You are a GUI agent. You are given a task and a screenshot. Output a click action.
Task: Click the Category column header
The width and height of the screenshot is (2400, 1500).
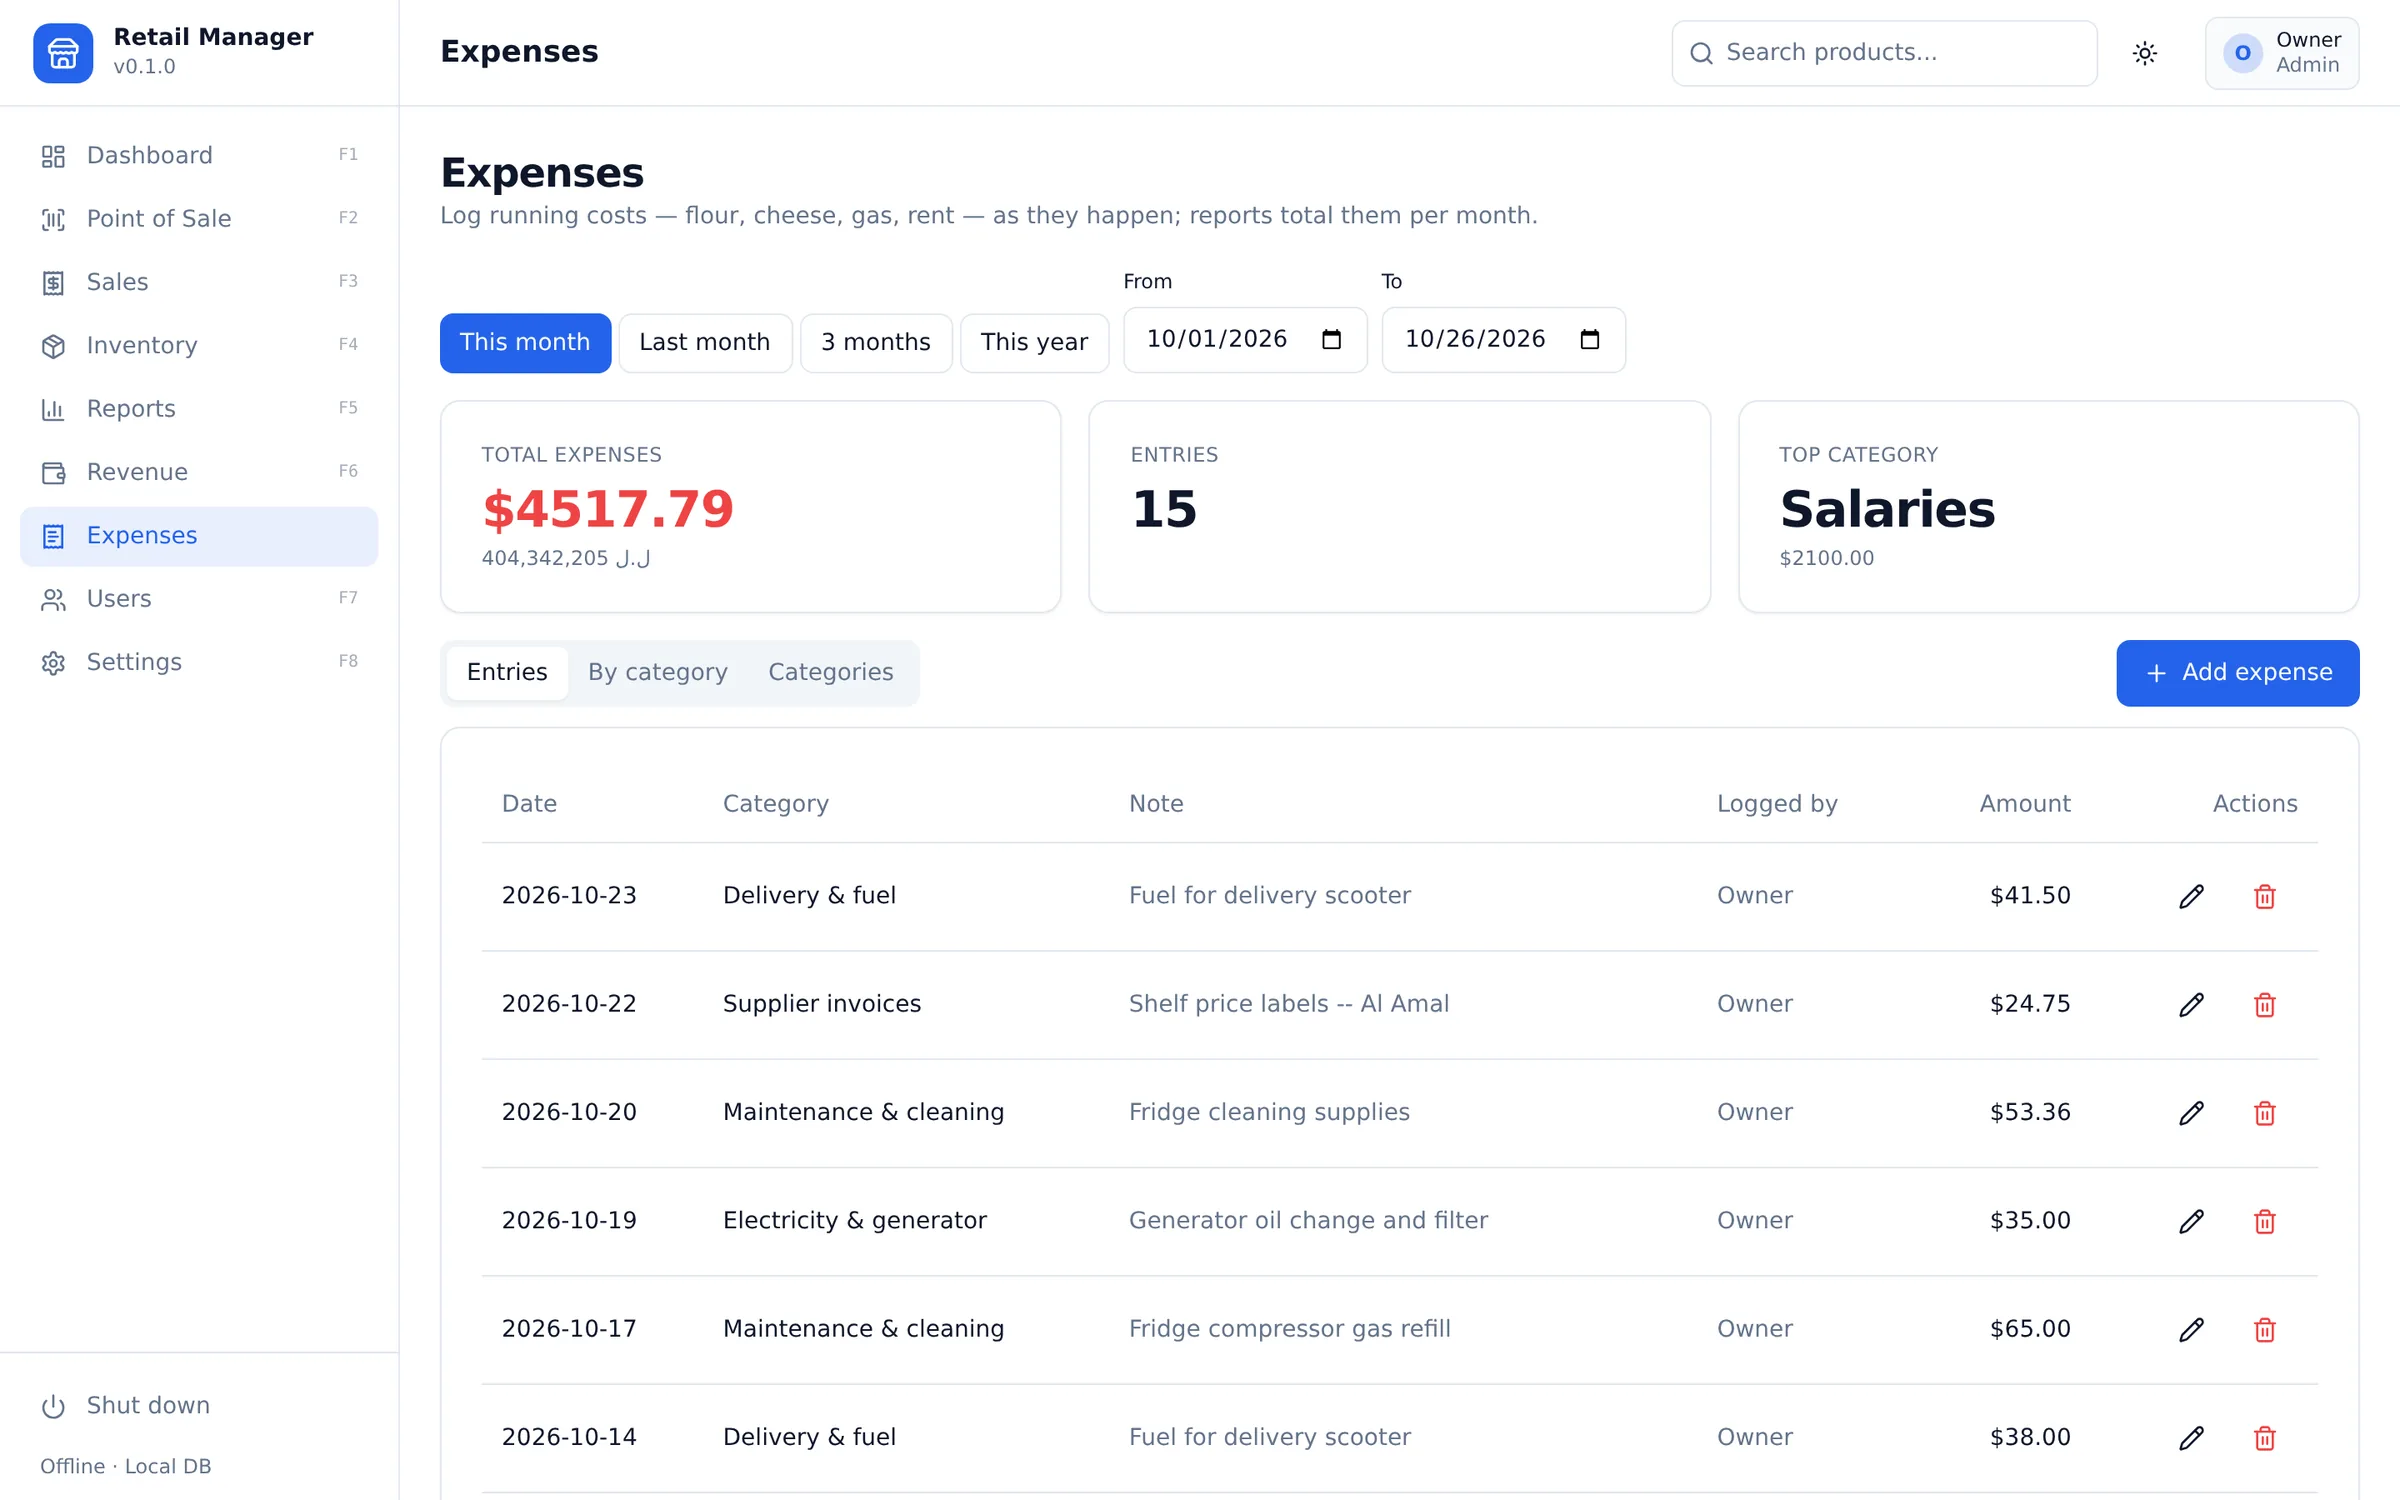pos(775,804)
